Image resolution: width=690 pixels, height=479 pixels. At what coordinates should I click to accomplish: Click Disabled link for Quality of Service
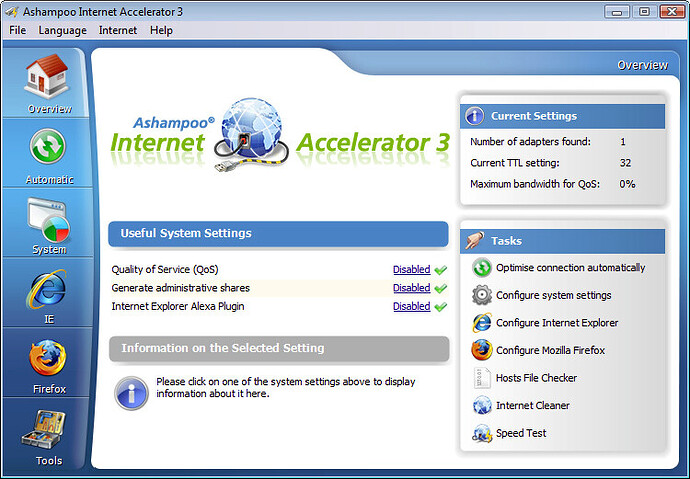(x=411, y=270)
